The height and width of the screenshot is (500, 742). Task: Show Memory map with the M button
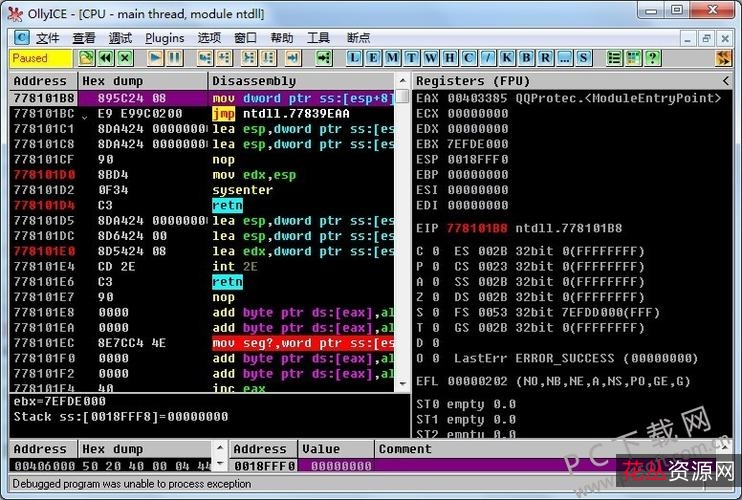(x=391, y=58)
